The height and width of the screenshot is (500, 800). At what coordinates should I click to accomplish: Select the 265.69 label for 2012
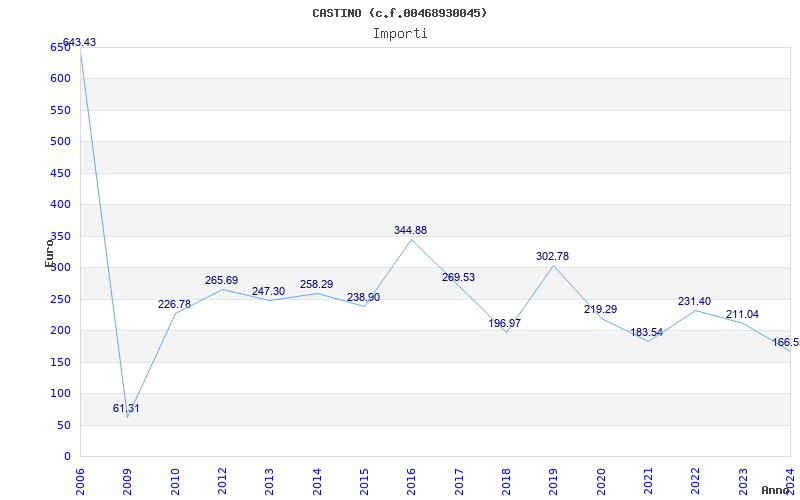(x=221, y=280)
